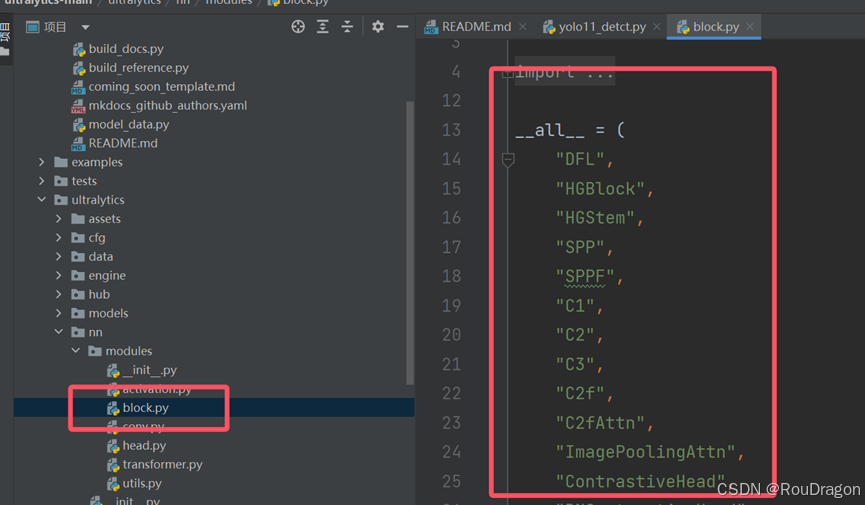
Task: Expand the tests folder
Action: [41, 181]
